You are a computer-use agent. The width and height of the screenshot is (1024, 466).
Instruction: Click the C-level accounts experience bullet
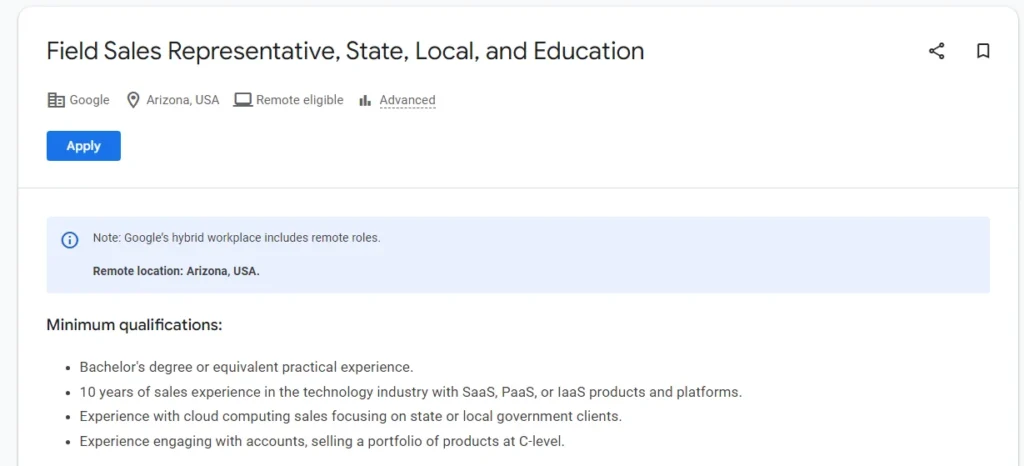click(322, 441)
